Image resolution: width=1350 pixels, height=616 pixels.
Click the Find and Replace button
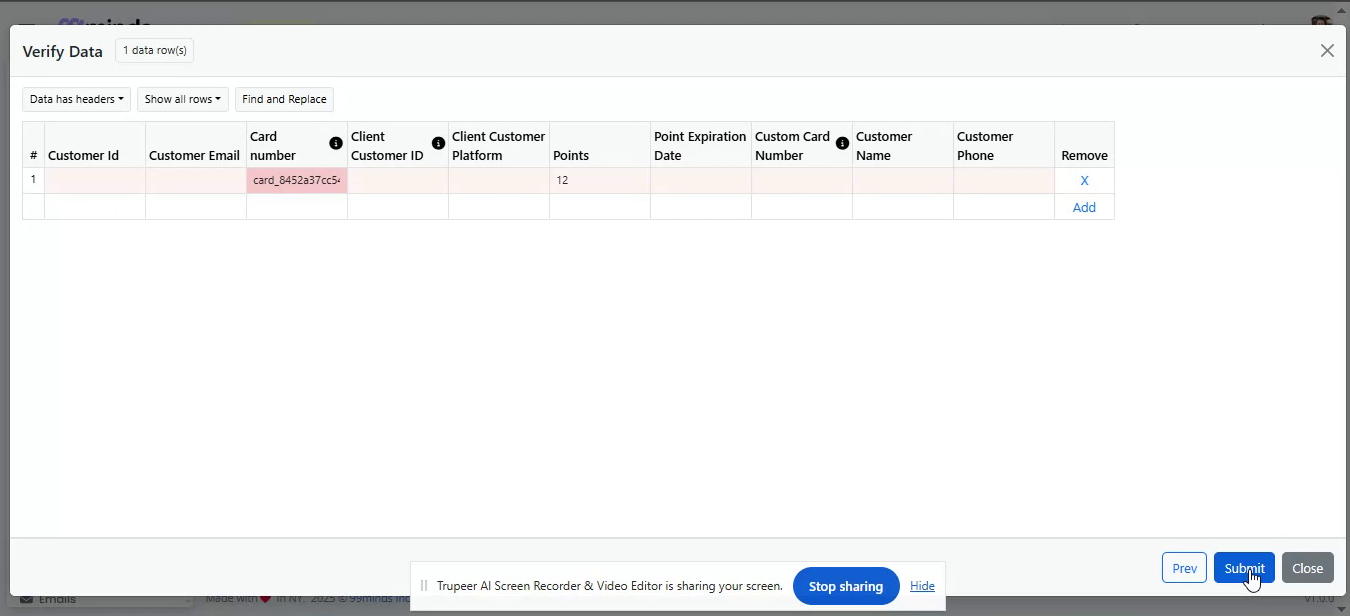click(284, 99)
